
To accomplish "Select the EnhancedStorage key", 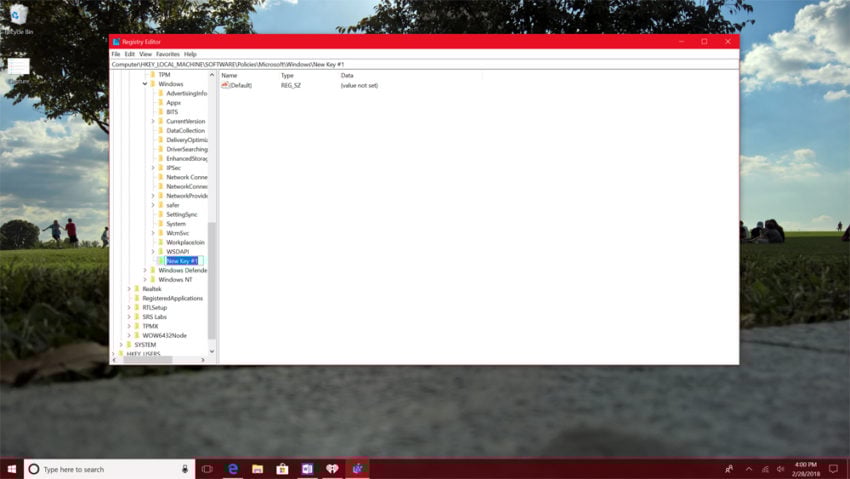I will [186, 158].
